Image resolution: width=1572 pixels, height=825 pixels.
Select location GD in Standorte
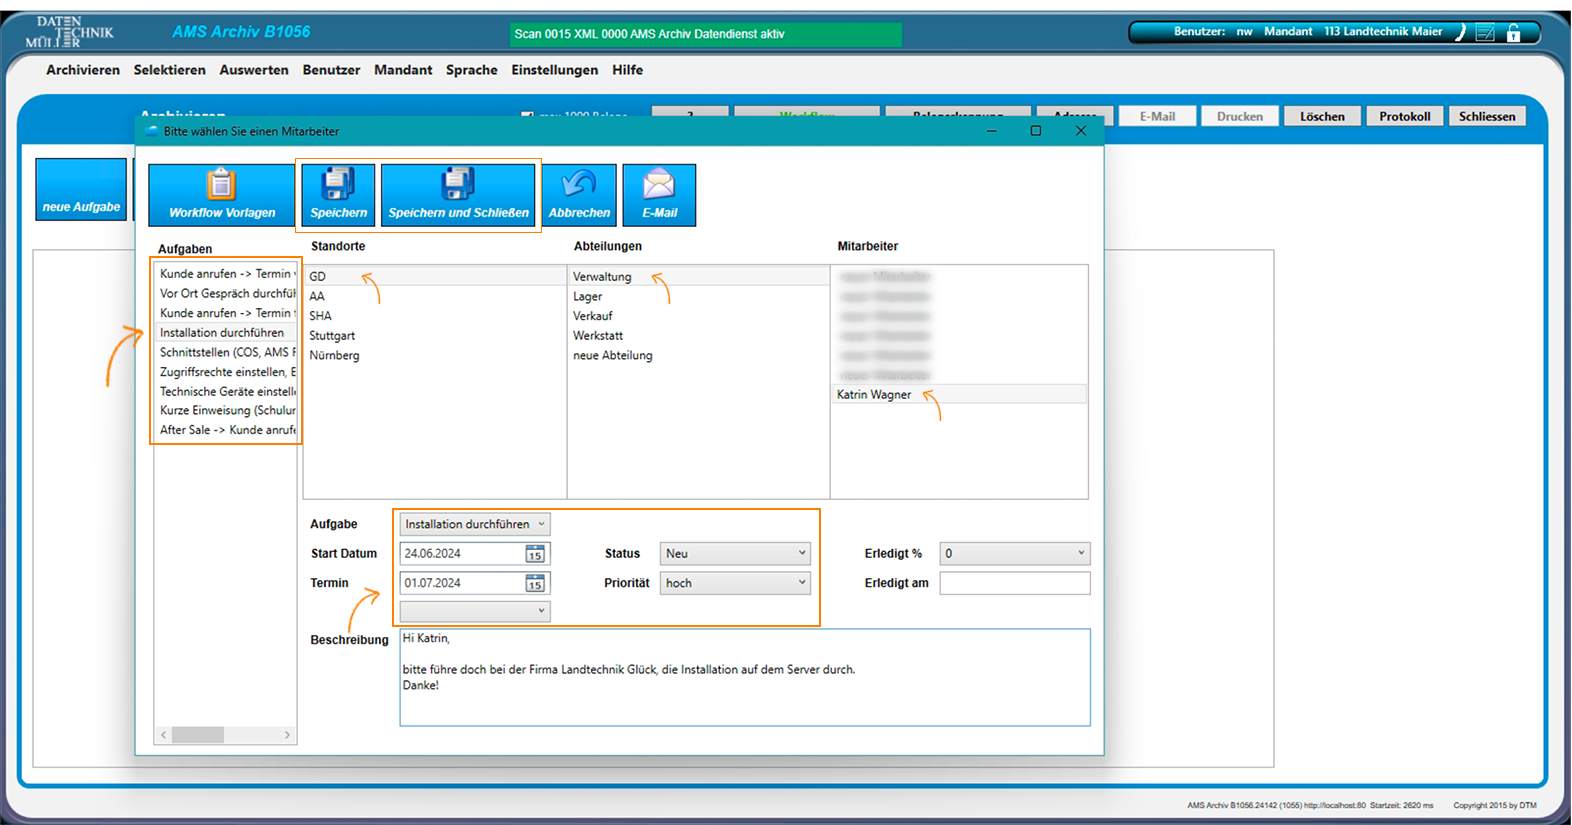435,277
